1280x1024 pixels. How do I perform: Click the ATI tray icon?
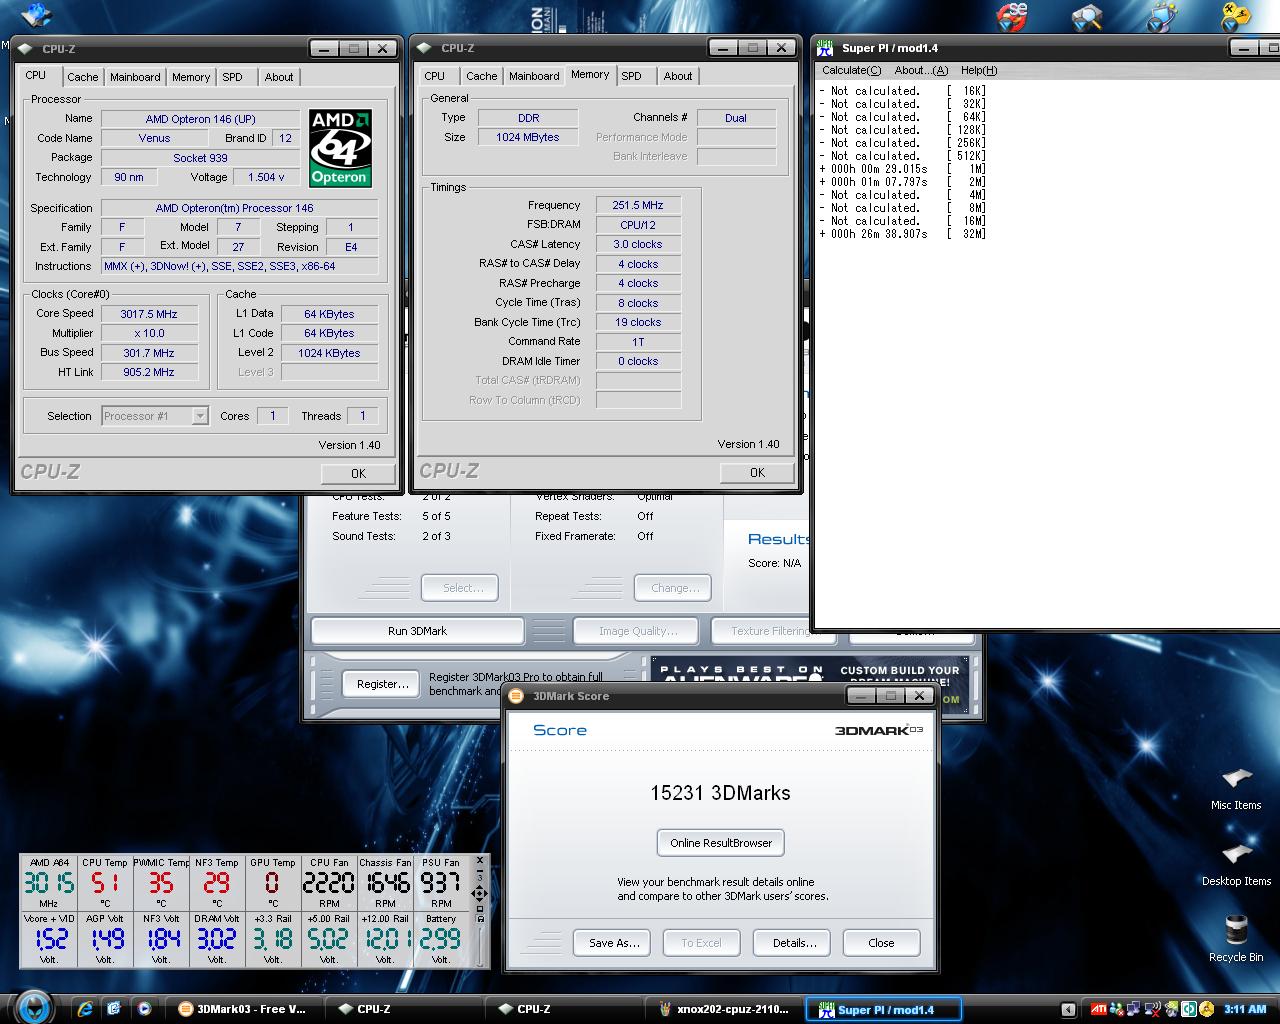[x=1098, y=1009]
